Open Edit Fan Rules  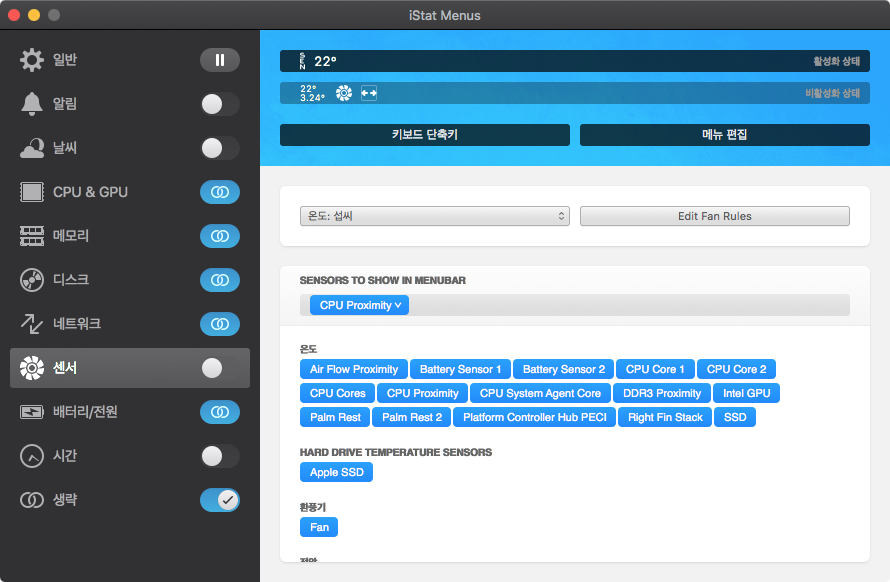click(x=715, y=216)
